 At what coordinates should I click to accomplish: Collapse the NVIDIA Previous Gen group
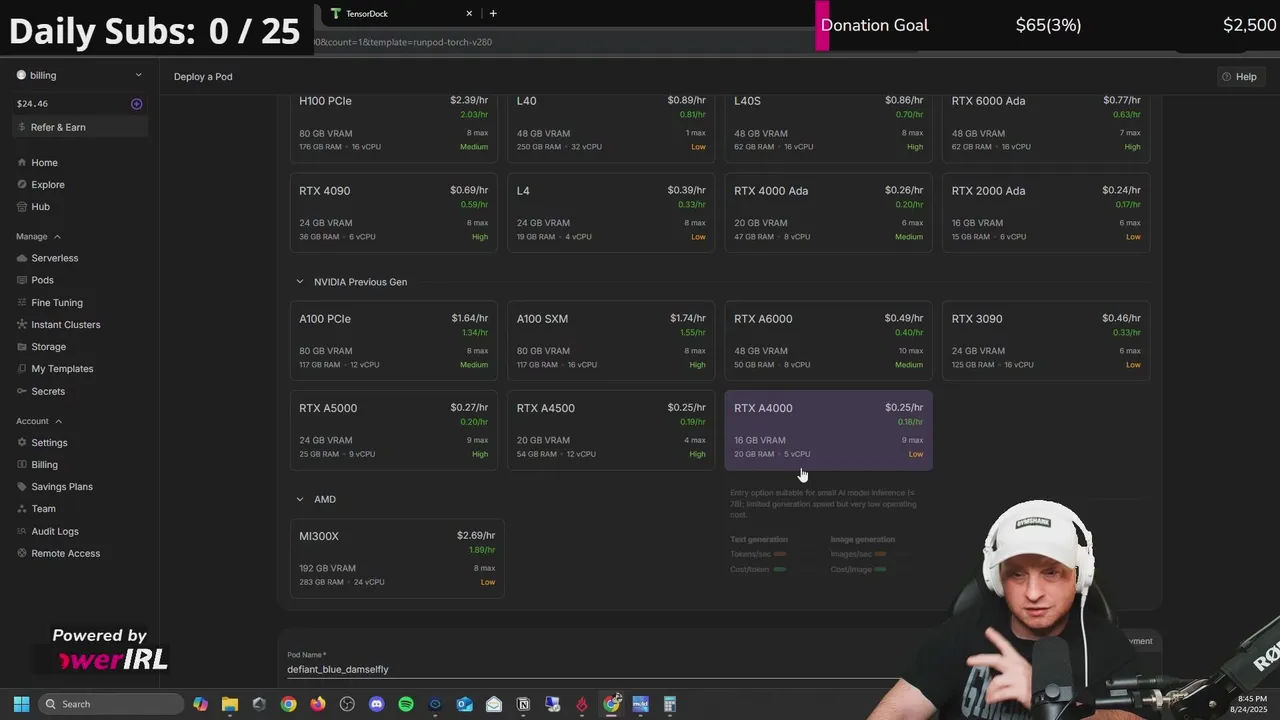click(x=299, y=282)
